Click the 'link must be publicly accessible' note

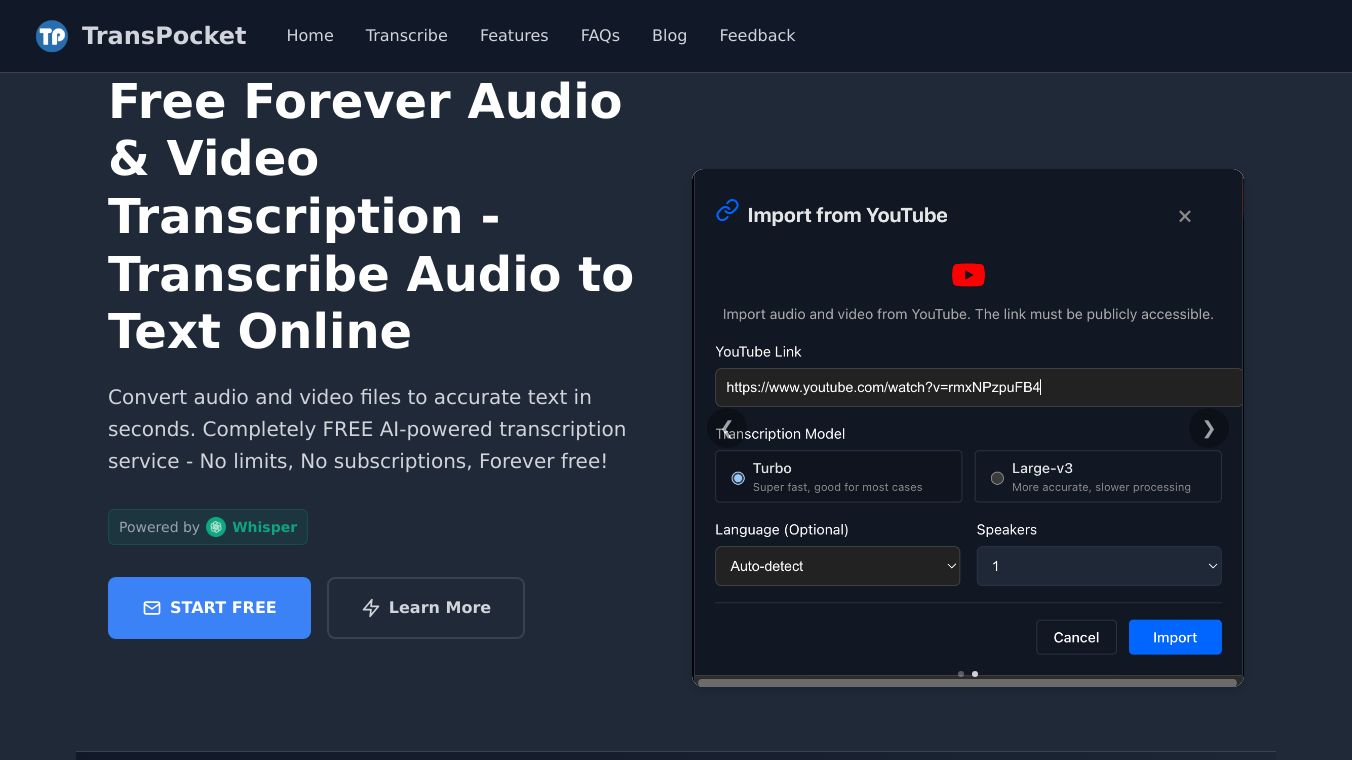(968, 314)
